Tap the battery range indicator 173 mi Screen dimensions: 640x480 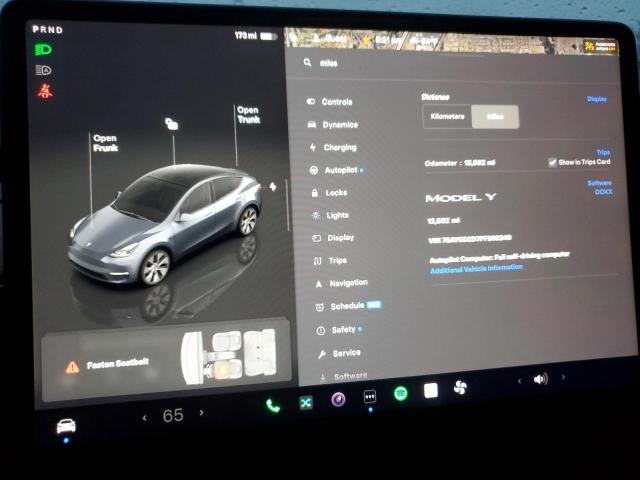tap(256, 36)
